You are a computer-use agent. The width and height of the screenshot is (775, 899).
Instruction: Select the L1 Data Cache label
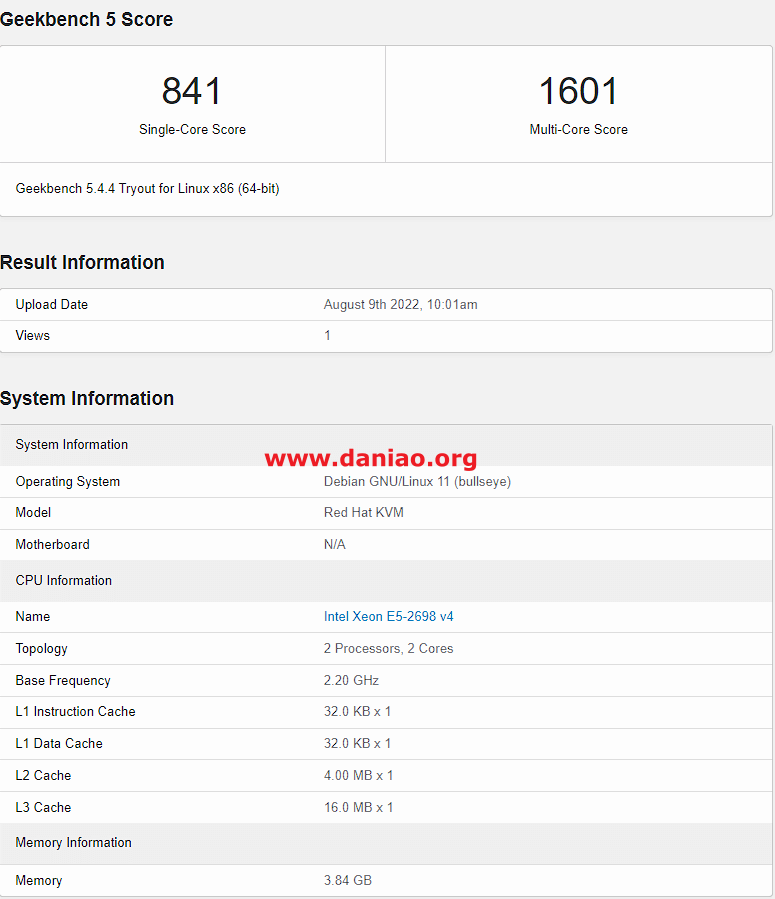(59, 744)
